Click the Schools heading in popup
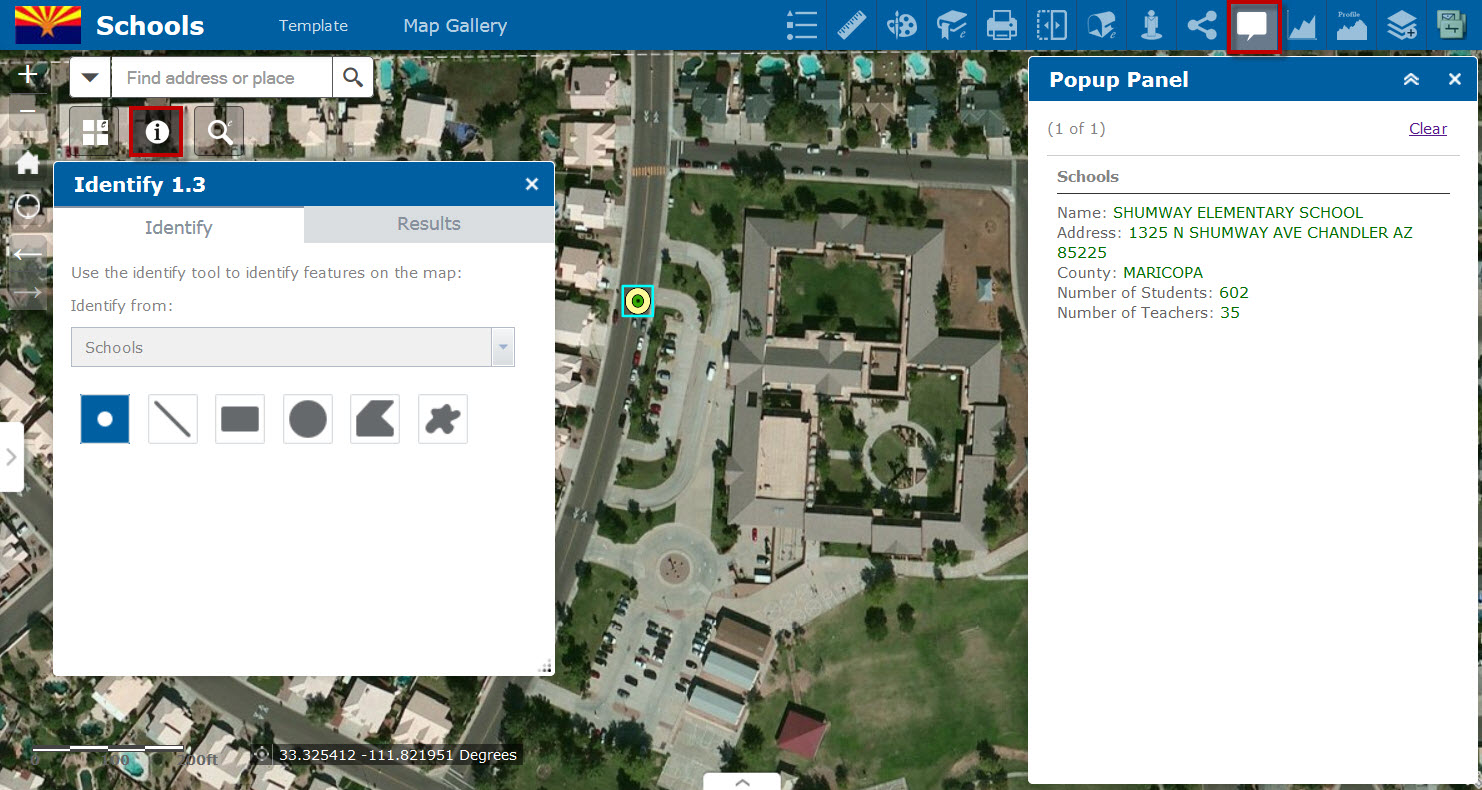This screenshot has width=1482, height=790. pos(1088,176)
